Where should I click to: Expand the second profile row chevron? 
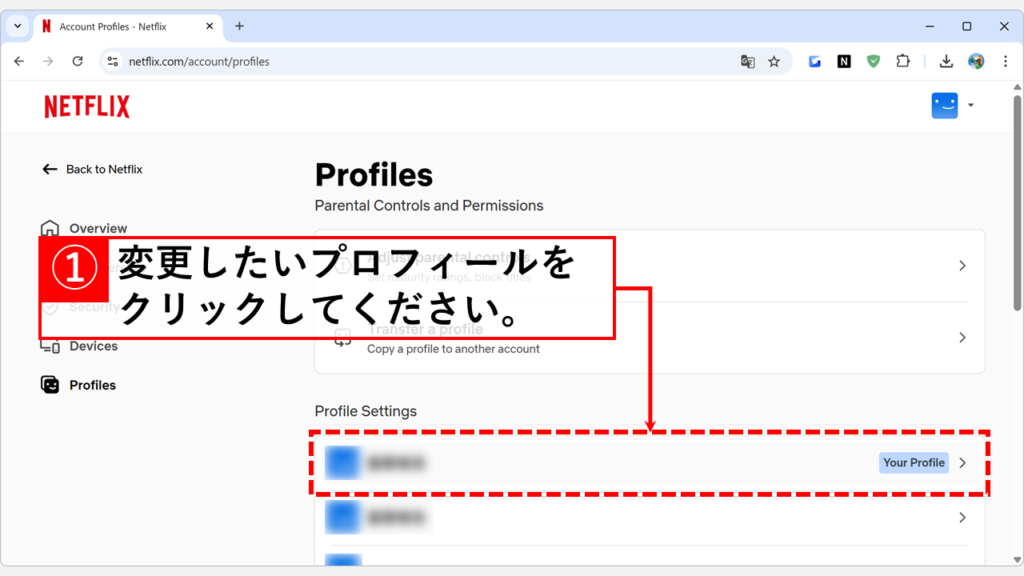(962, 517)
